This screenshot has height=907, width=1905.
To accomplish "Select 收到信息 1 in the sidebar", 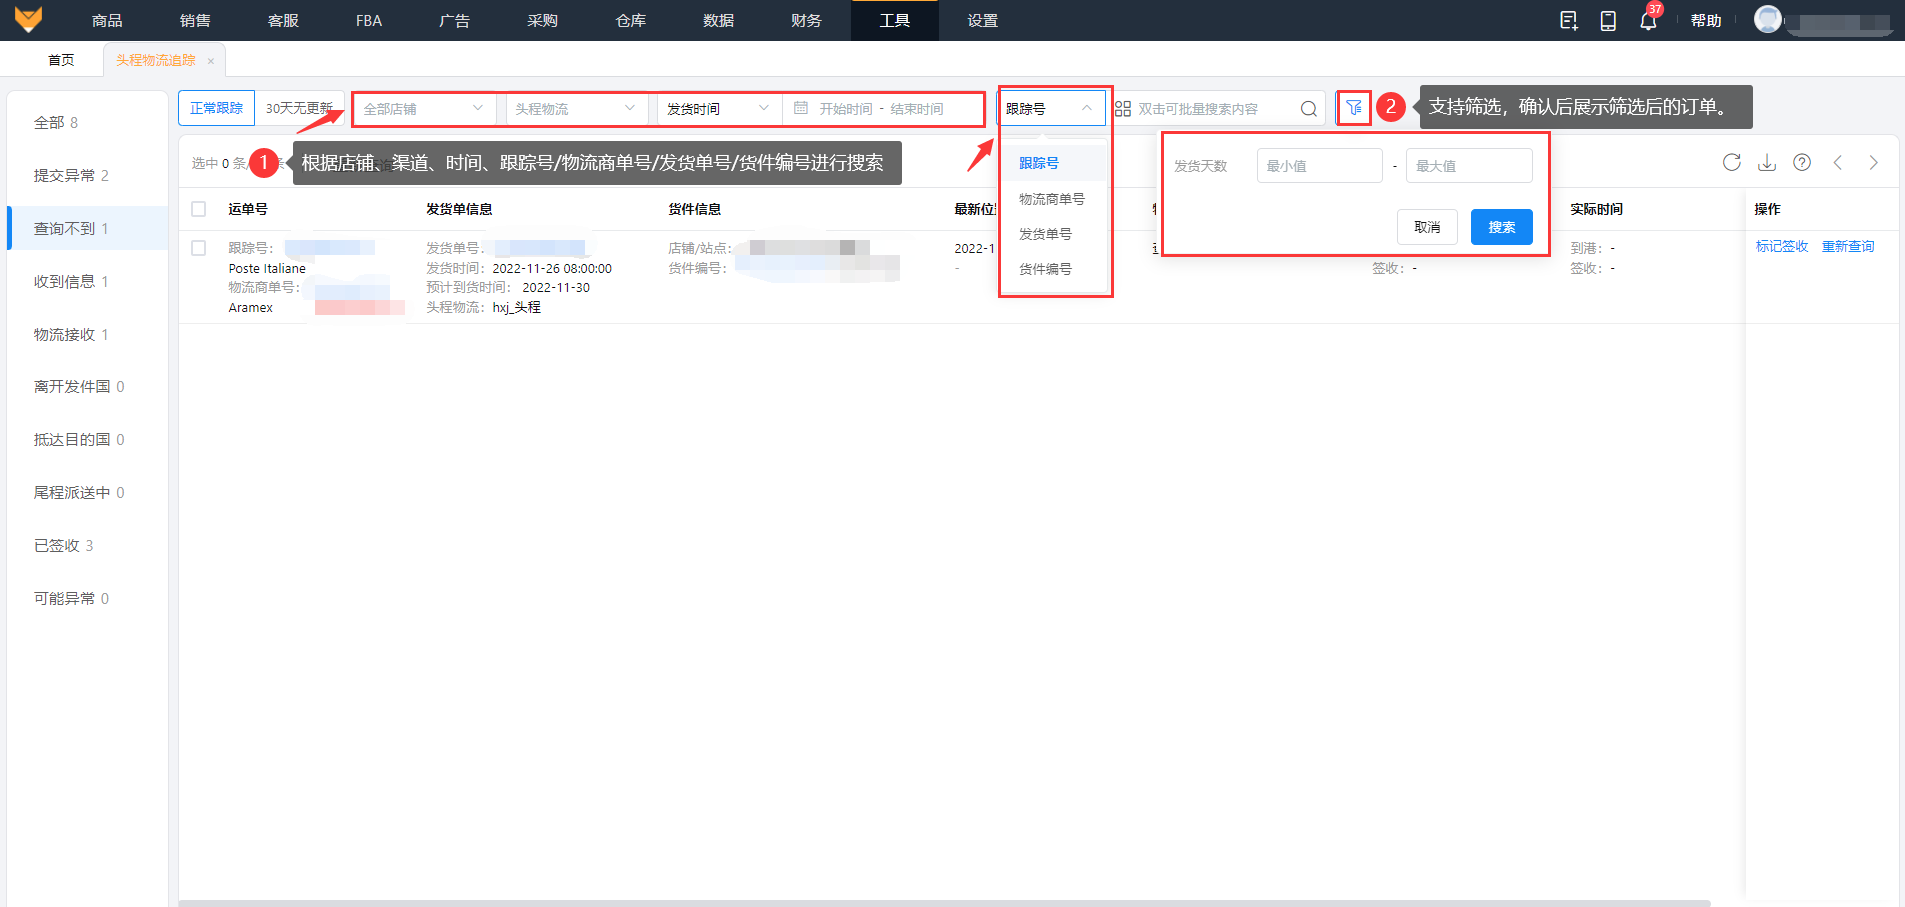I will pos(88,282).
